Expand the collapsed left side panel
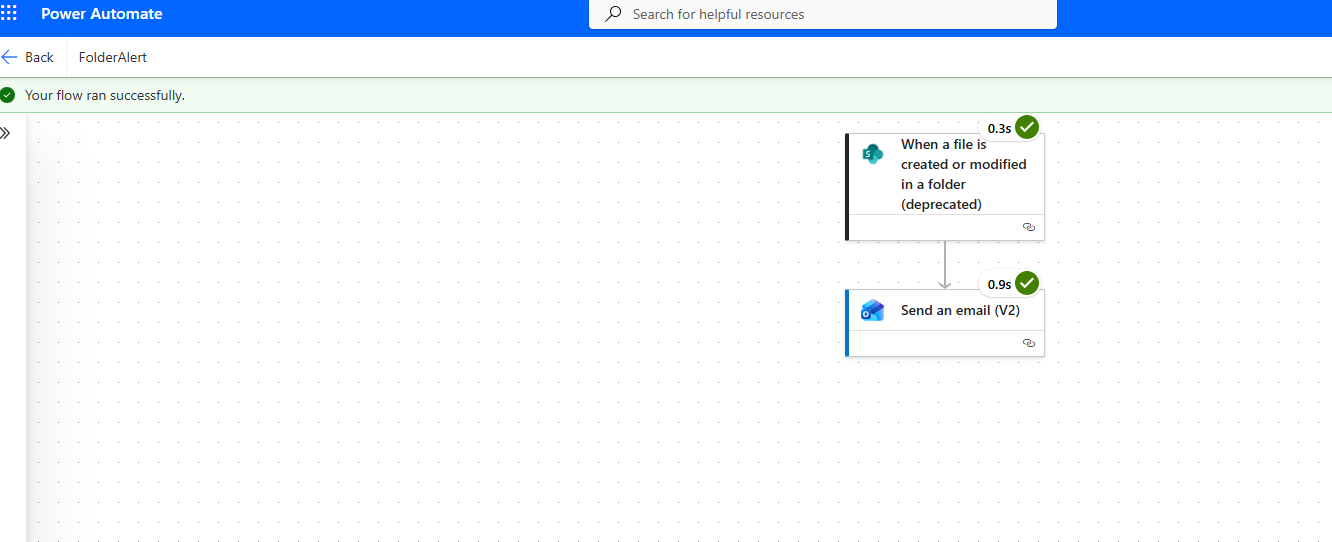Screen dimensions: 1332x542 coord(5,133)
